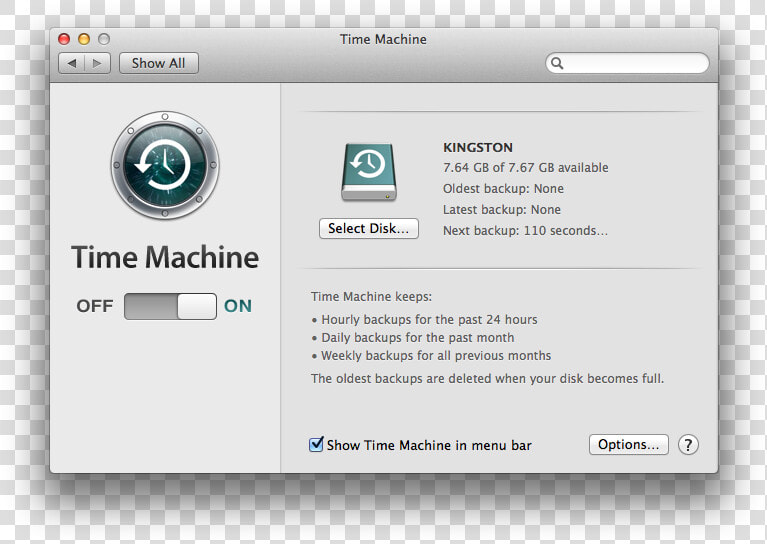The width and height of the screenshot is (767, 544).
Task: Toggle the Time Machine OFF/ON switch
Action: click(170, 306)
